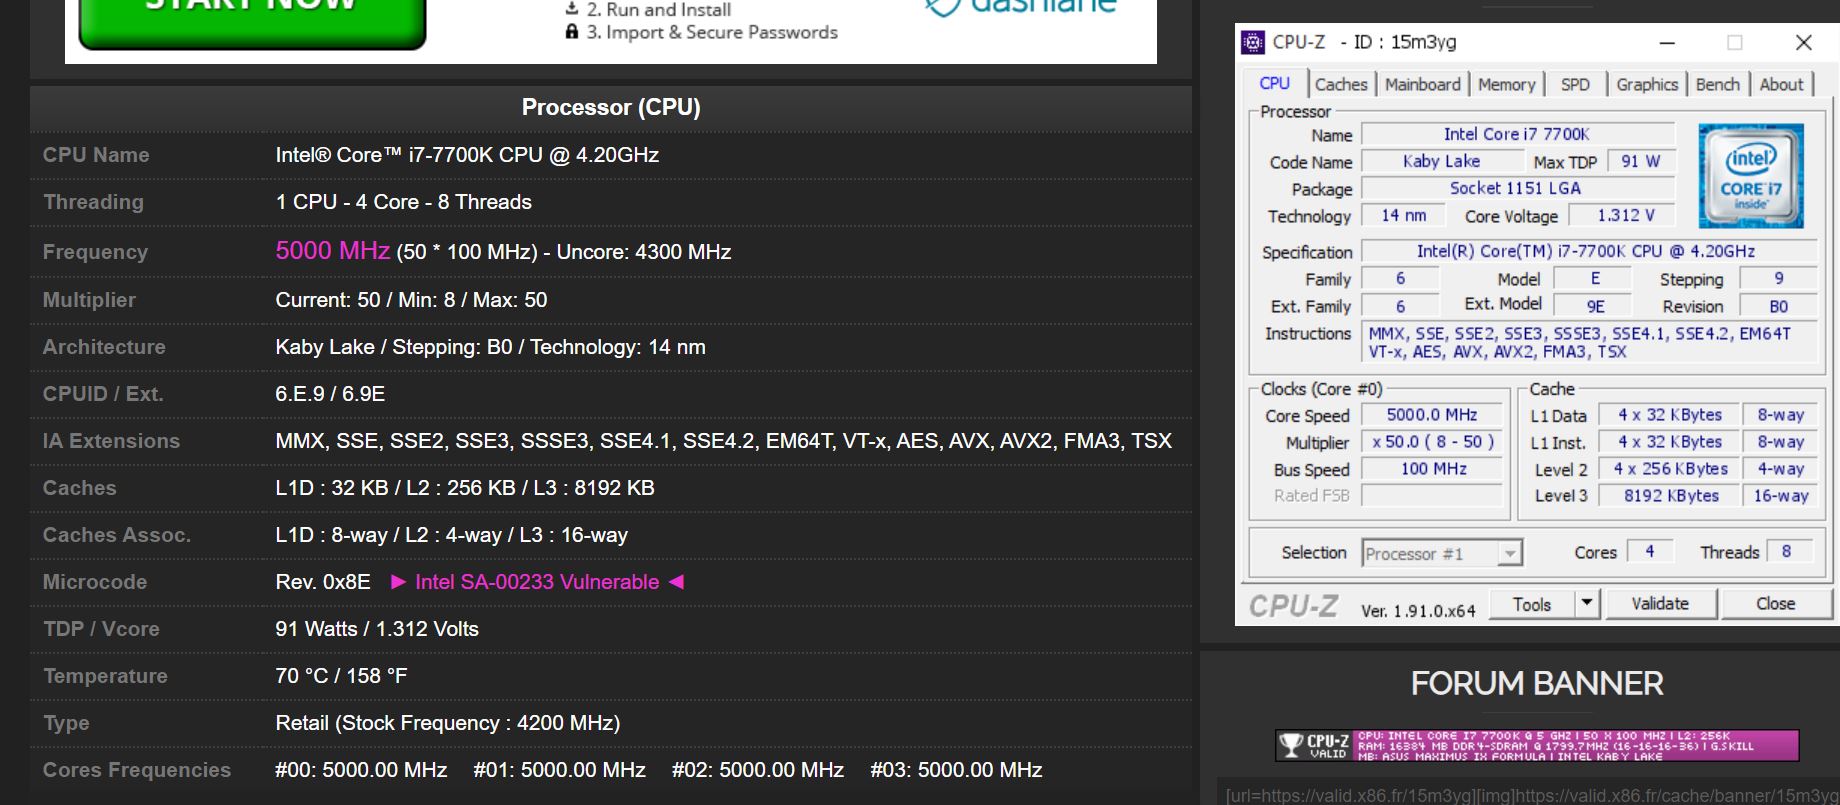Click the Microcode Rev. 0x8E text
Viewport: 1840px width, 805px height.
click(323, 582)
